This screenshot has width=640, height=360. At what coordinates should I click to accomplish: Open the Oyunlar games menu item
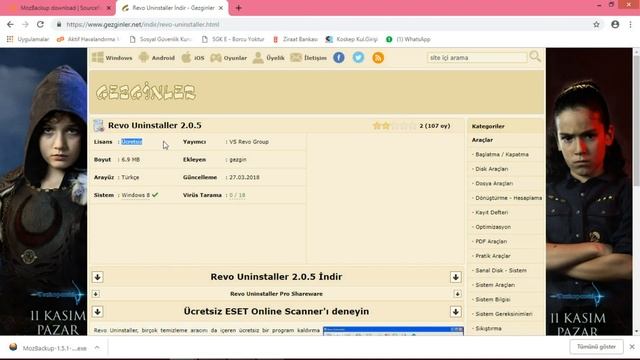[x=229, y=58]
